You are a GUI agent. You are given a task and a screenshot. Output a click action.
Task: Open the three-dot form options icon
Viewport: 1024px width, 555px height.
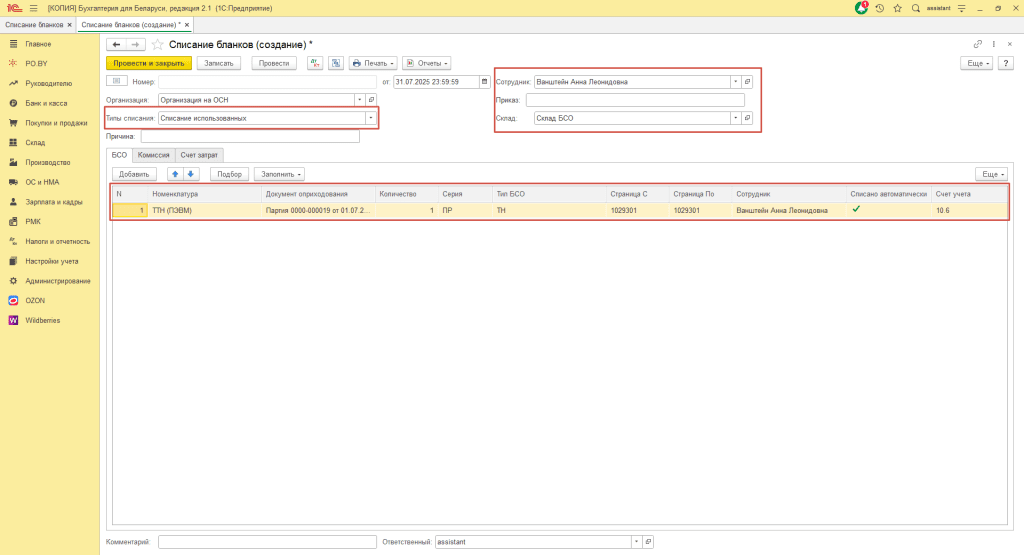(x=993, y=44)
